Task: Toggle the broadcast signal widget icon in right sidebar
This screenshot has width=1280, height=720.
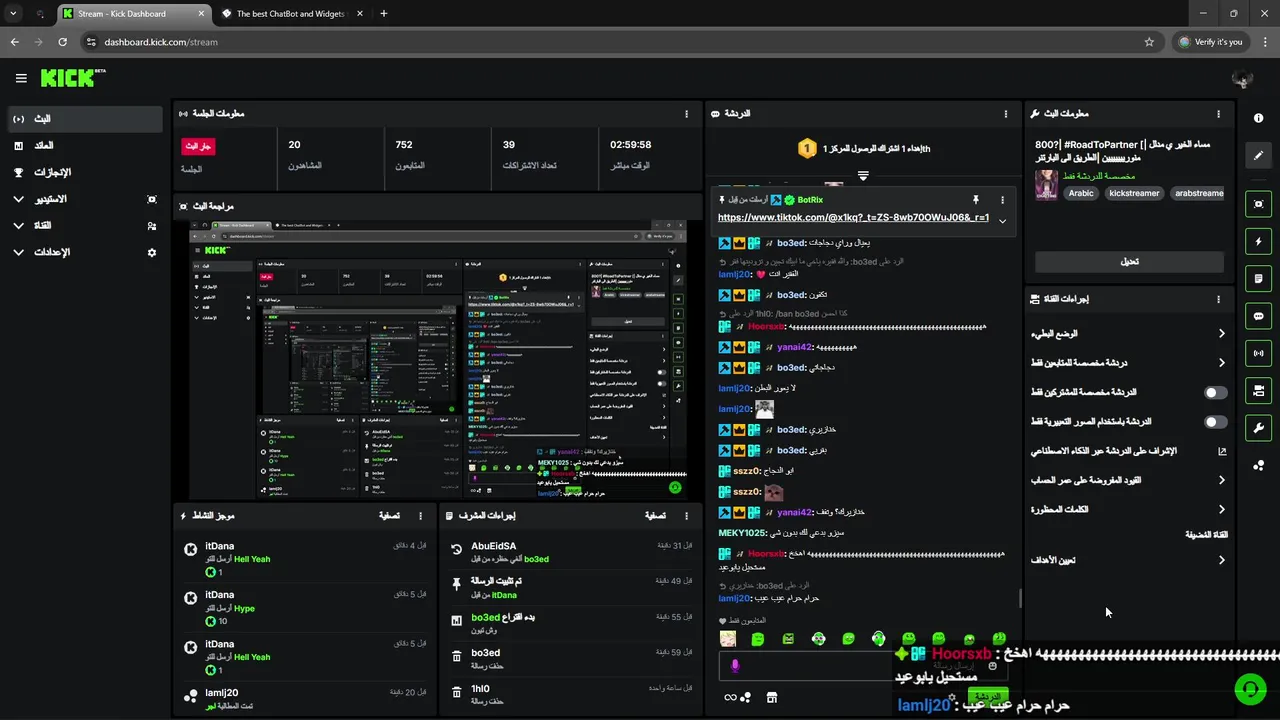Action: click(x=1258, y=353)
